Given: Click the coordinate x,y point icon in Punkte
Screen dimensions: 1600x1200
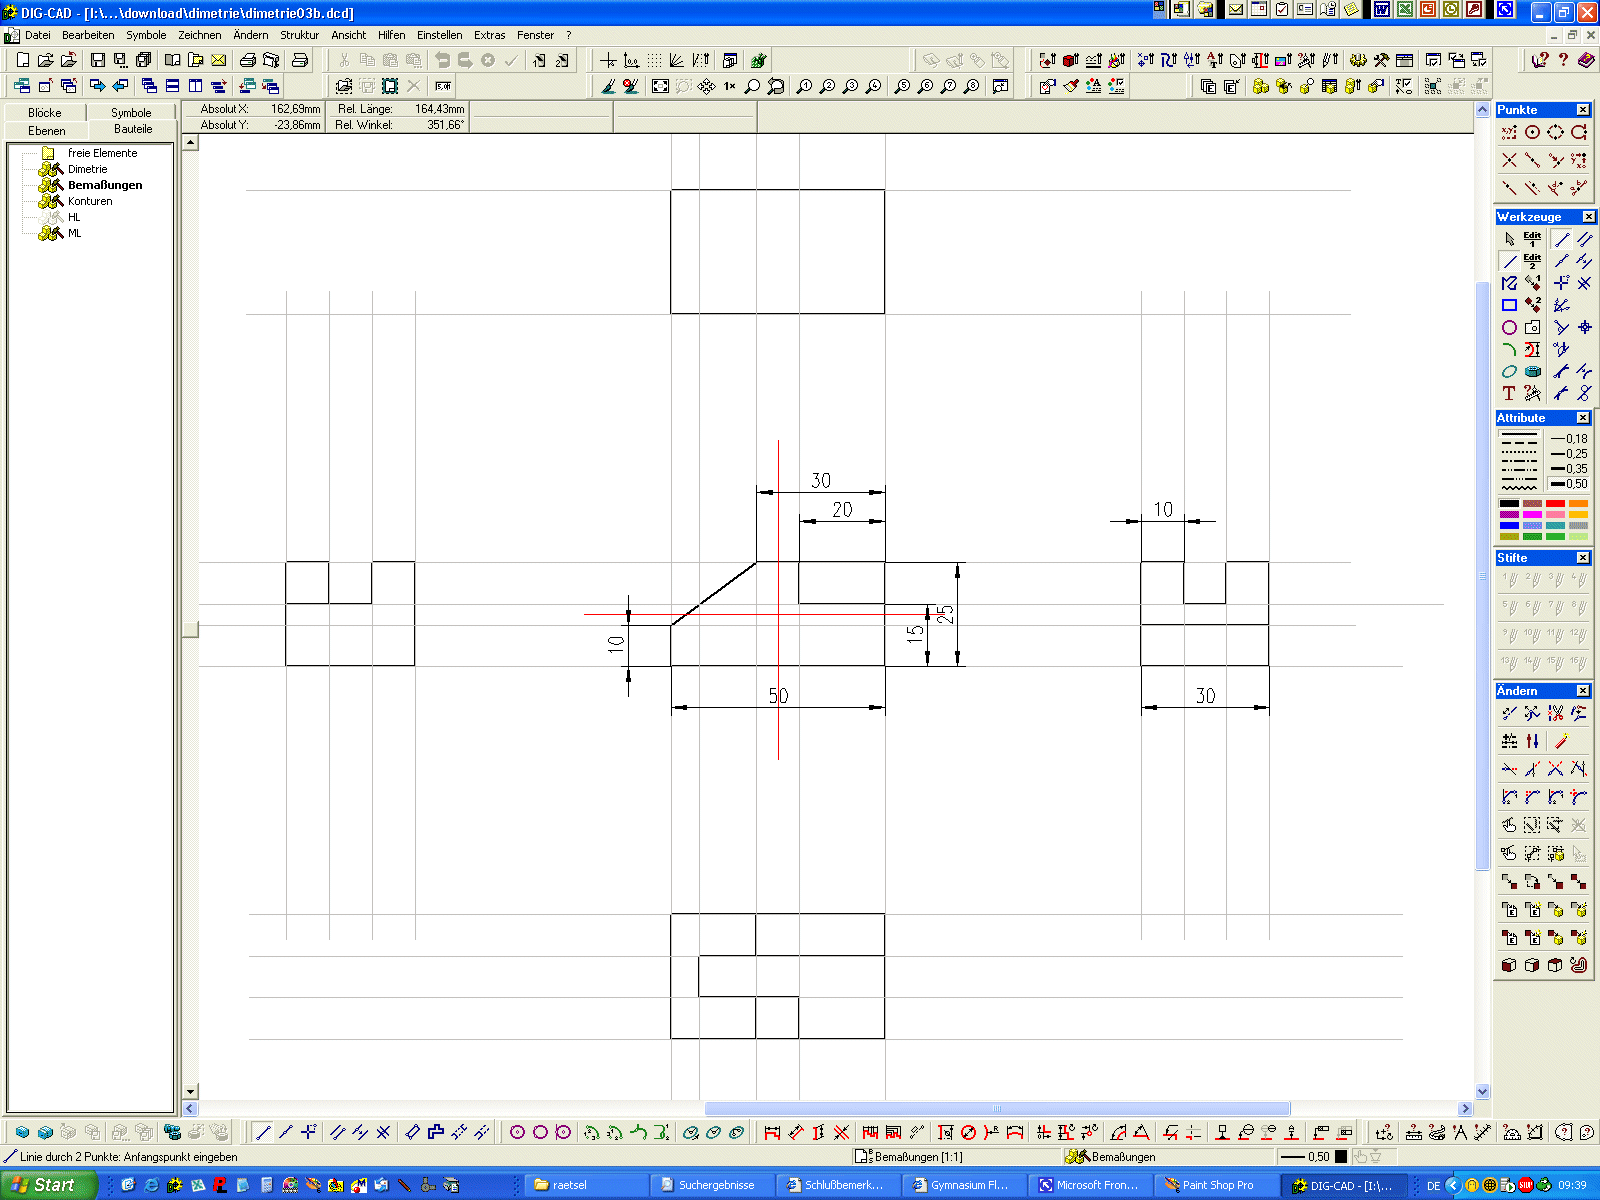Looking at the screenshot, I should coord(1509,132).
